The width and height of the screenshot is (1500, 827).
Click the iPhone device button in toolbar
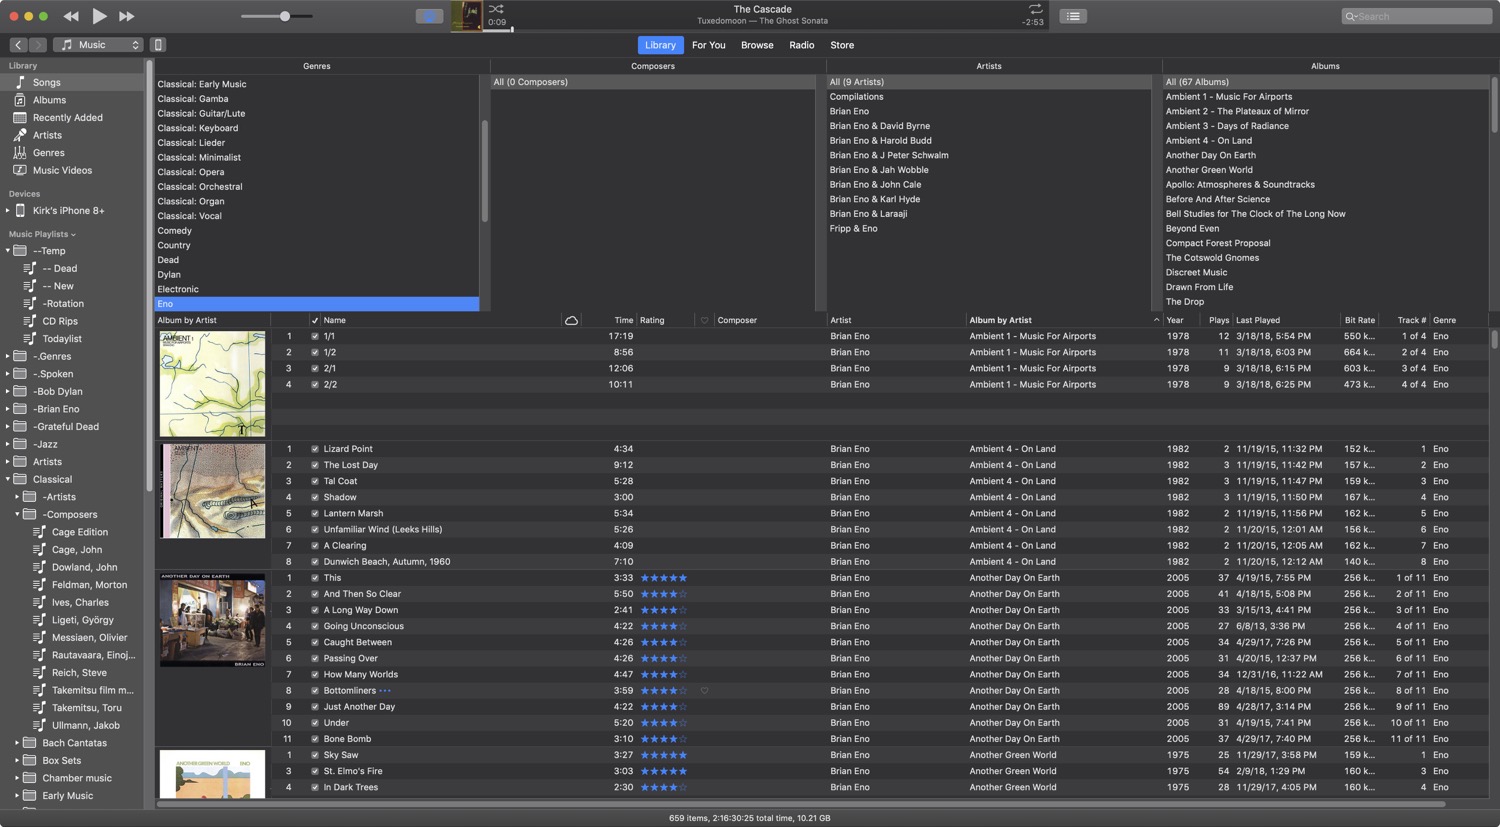tap(158, 45)
